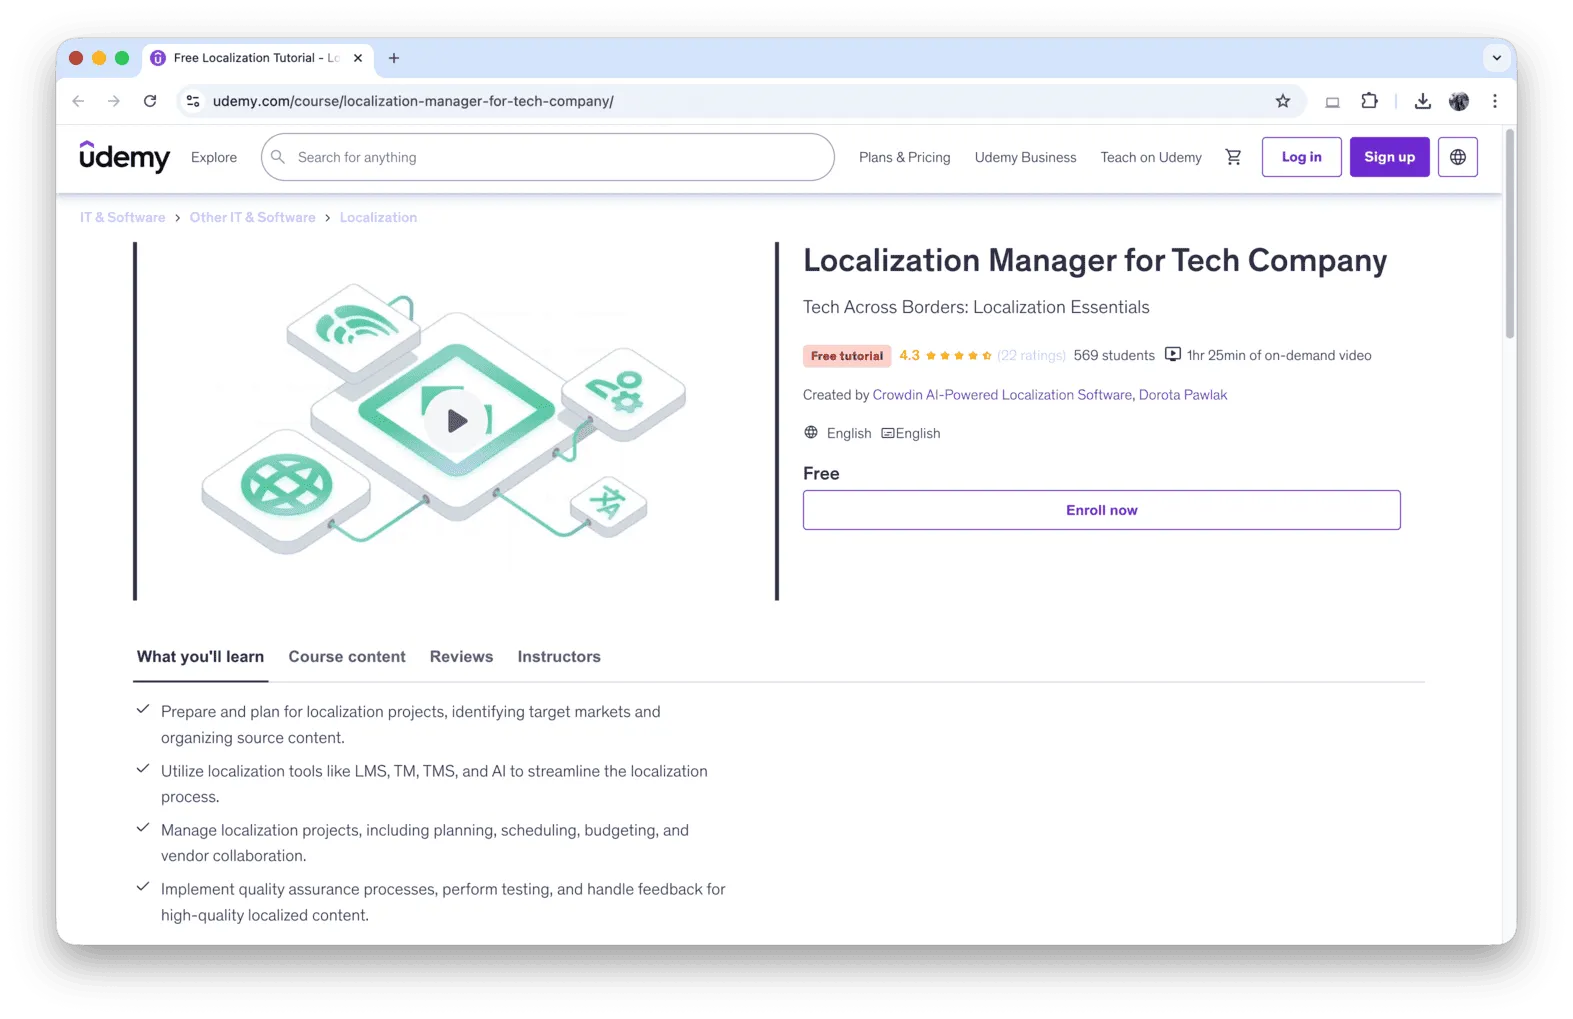The width and height of the screenshot is (1573, 1019).
Task: Expand the tab search dropdown arrow
Action: tap(1497, 58)
